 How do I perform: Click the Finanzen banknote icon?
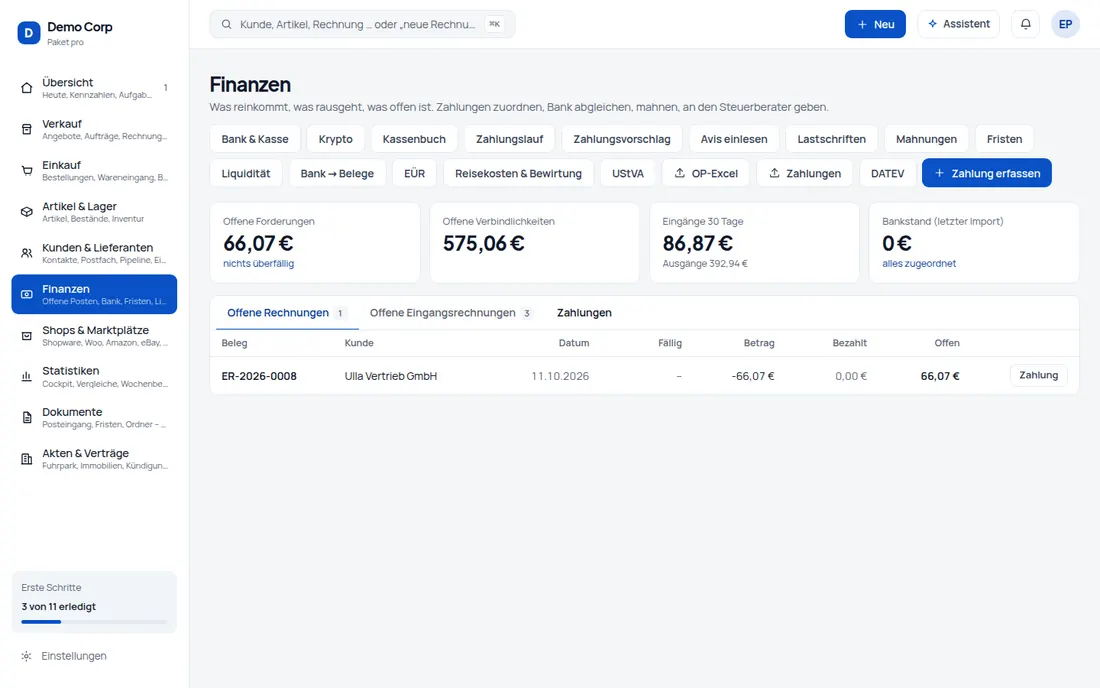pos(27,295)
